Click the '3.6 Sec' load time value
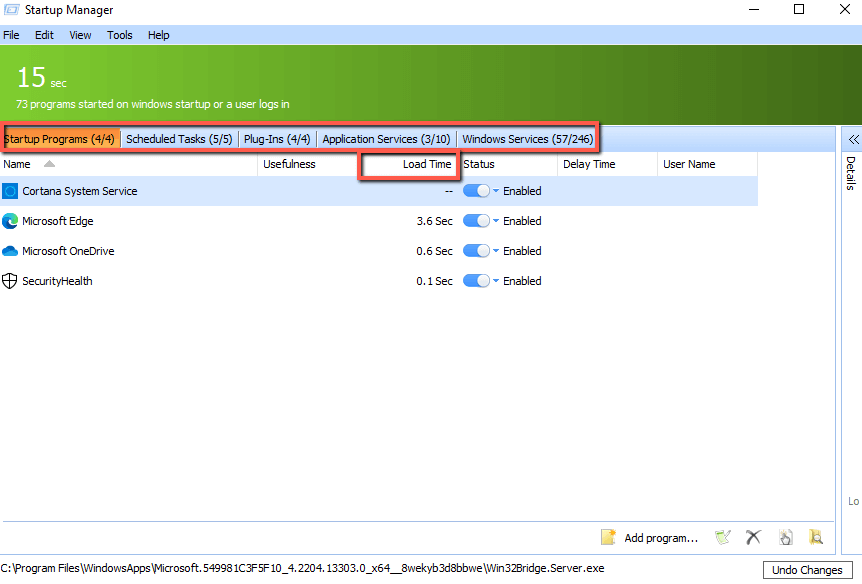Viewport: 862px width, 584px height. click(434, 221)
